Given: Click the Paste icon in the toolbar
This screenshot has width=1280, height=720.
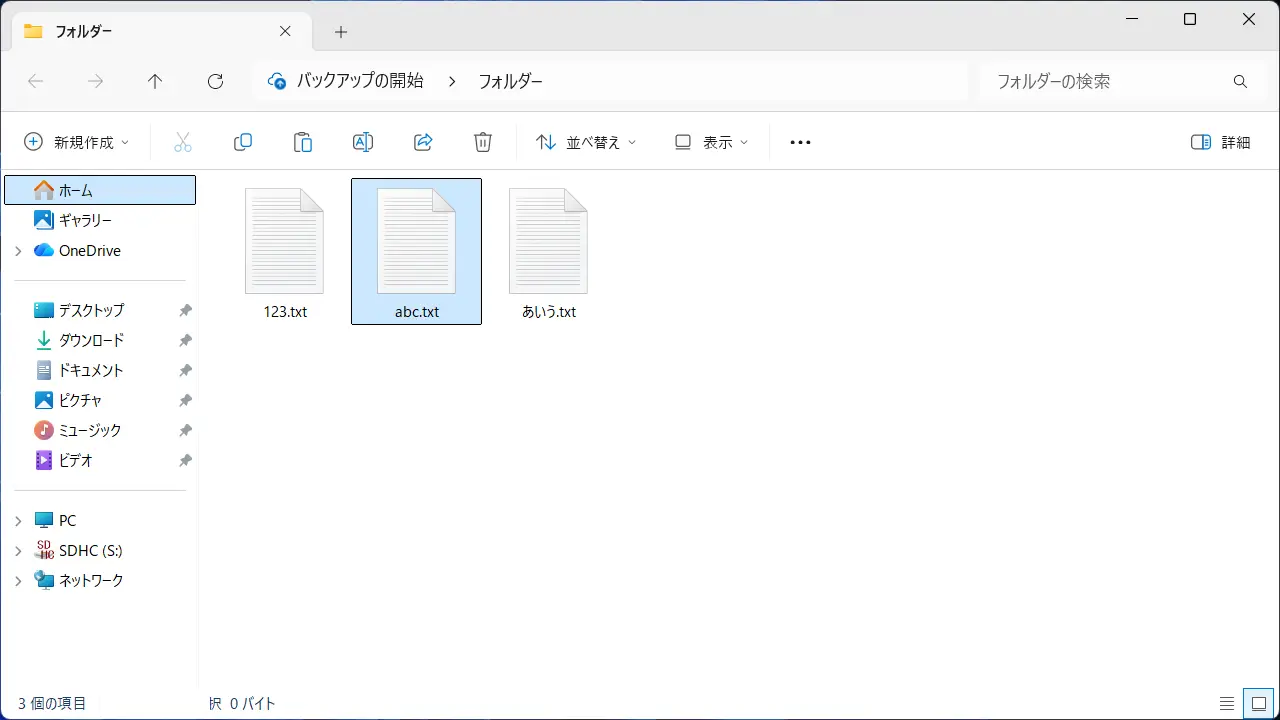Looking at the screenshot, I should pyautogui.click(x=303, y=141).
